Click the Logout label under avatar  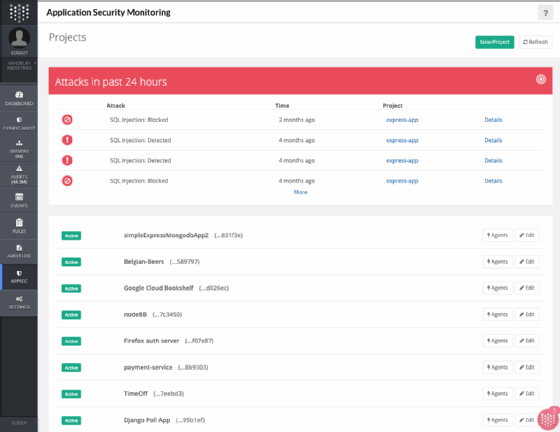(x=19, y=53)
